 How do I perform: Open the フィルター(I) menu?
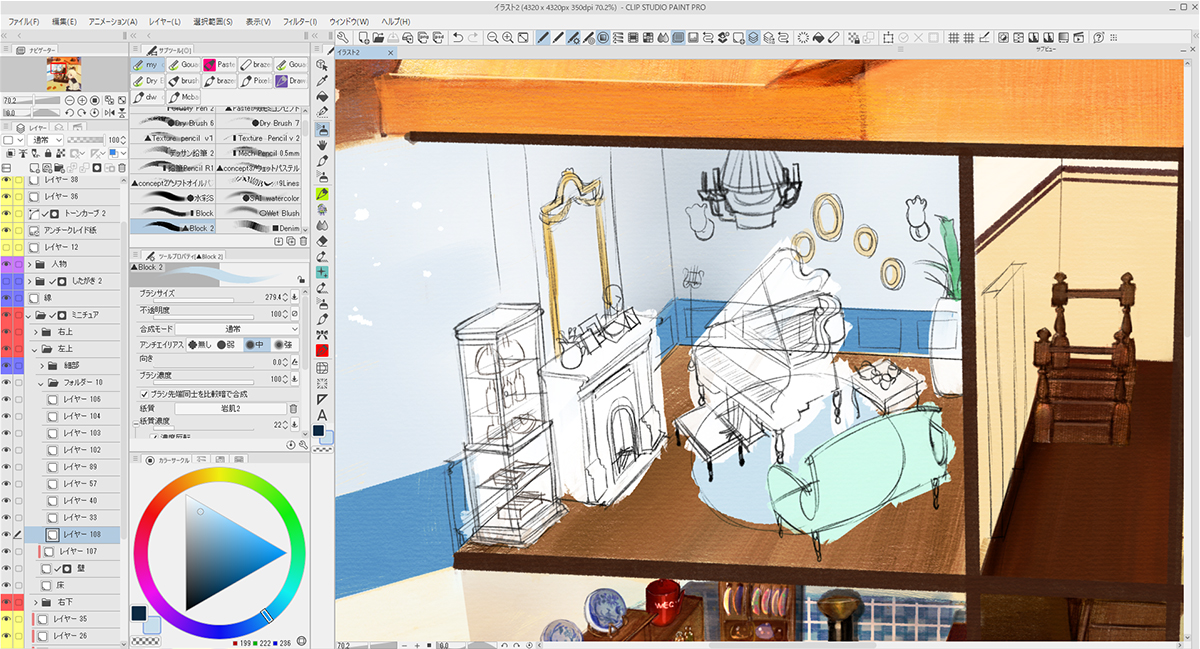click(299, 21)
